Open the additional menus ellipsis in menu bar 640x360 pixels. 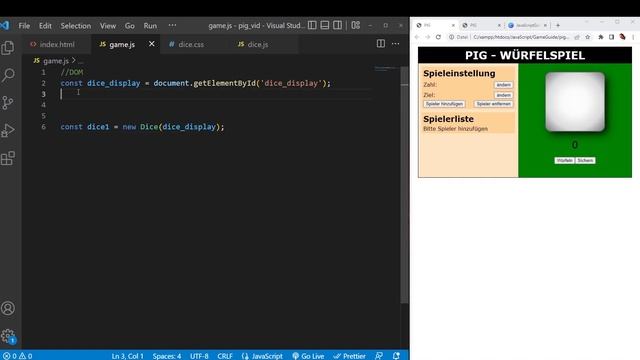[x=172, y=25]
